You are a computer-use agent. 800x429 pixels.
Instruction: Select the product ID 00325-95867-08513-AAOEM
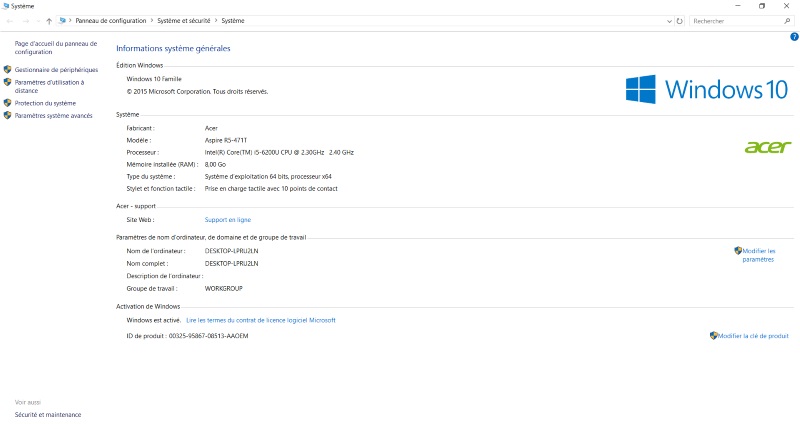point(209,336)
